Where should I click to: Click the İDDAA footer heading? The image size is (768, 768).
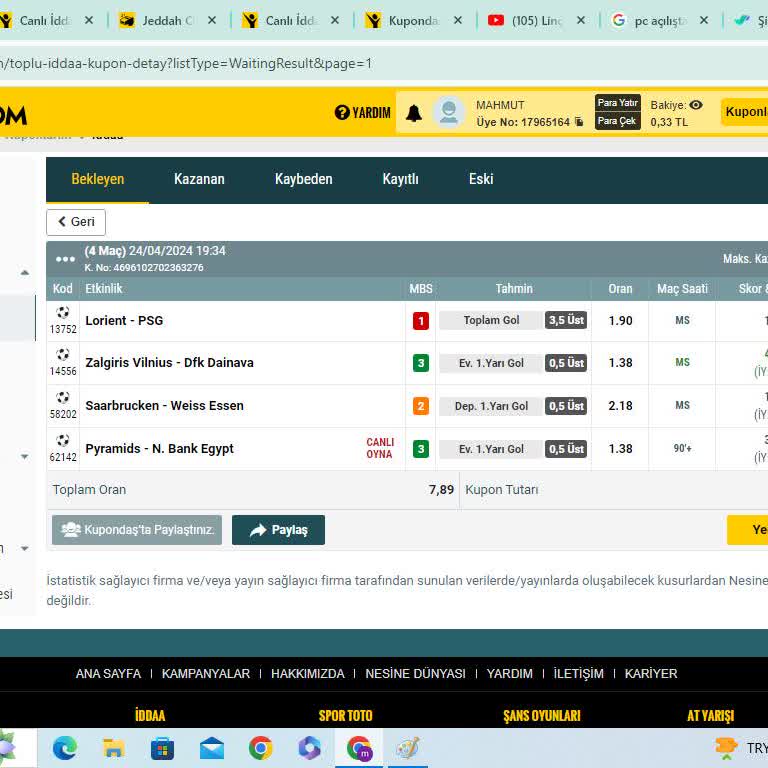pos(150,716)
